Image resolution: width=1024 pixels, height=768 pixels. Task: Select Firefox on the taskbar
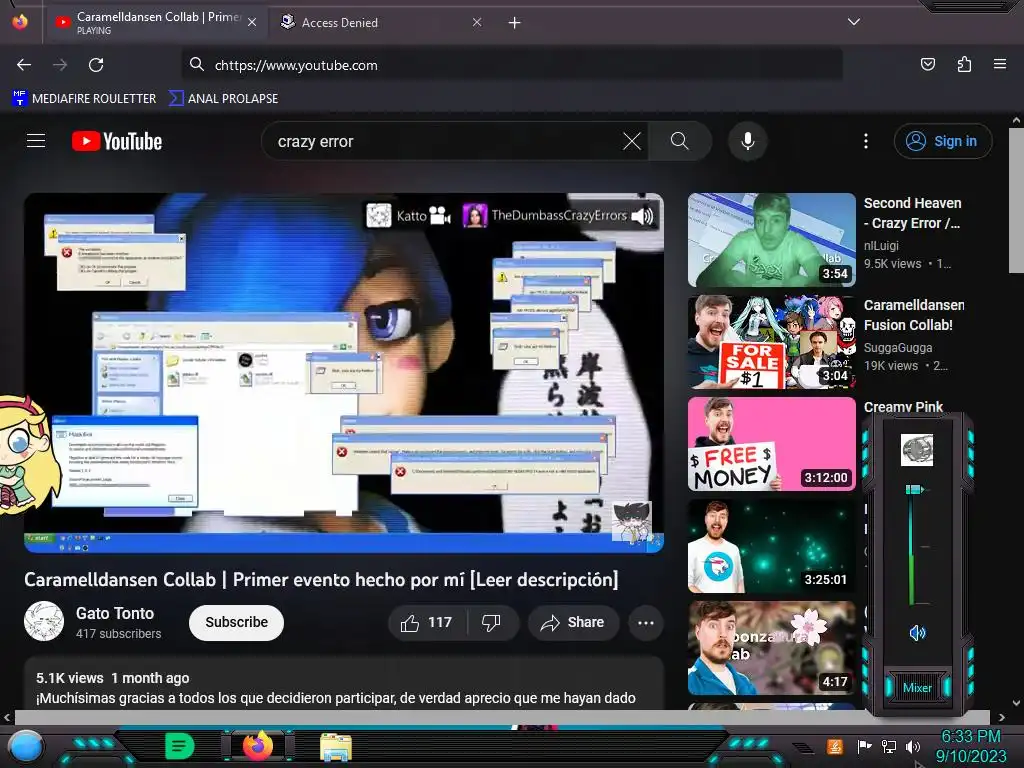[x=258, y=745]
